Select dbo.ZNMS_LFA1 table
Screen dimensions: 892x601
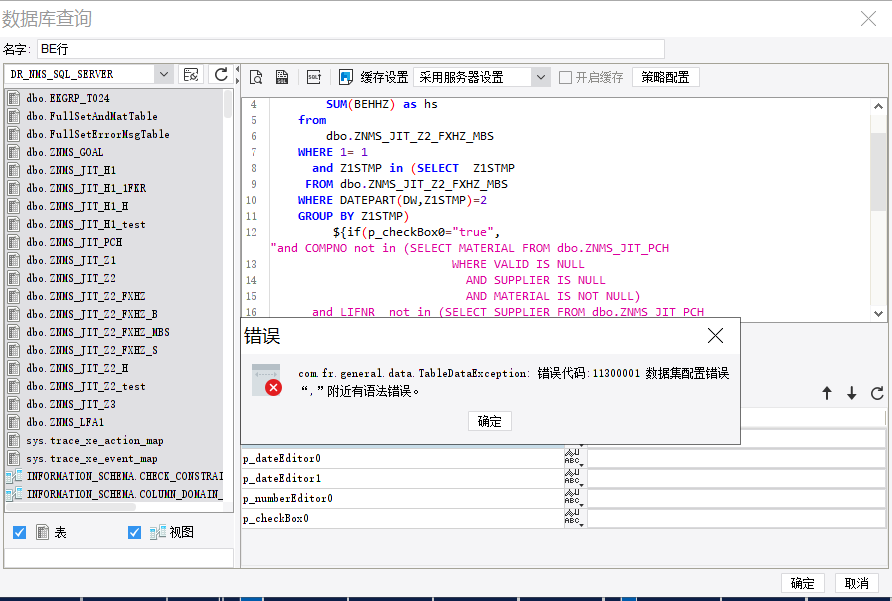pyautogui.click(x=65, y=422)
